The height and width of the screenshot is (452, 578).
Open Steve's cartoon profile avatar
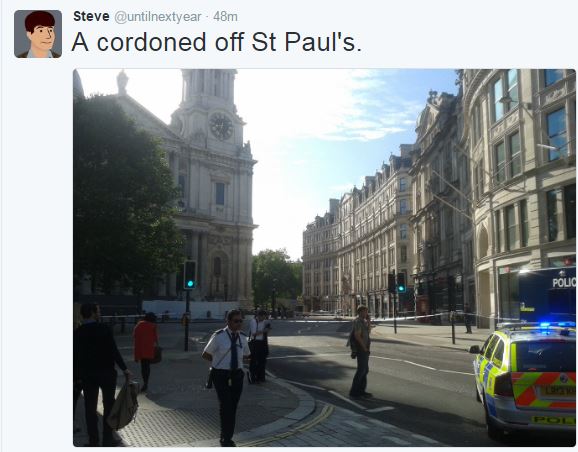38,34
